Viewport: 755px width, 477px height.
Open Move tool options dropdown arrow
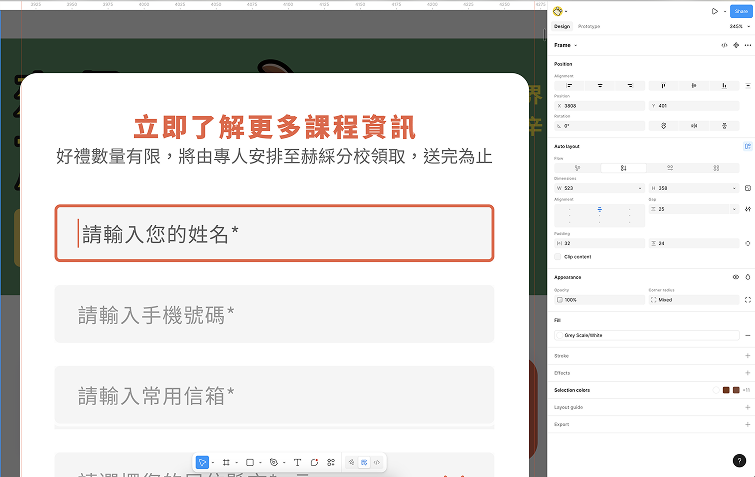point(213,463)
